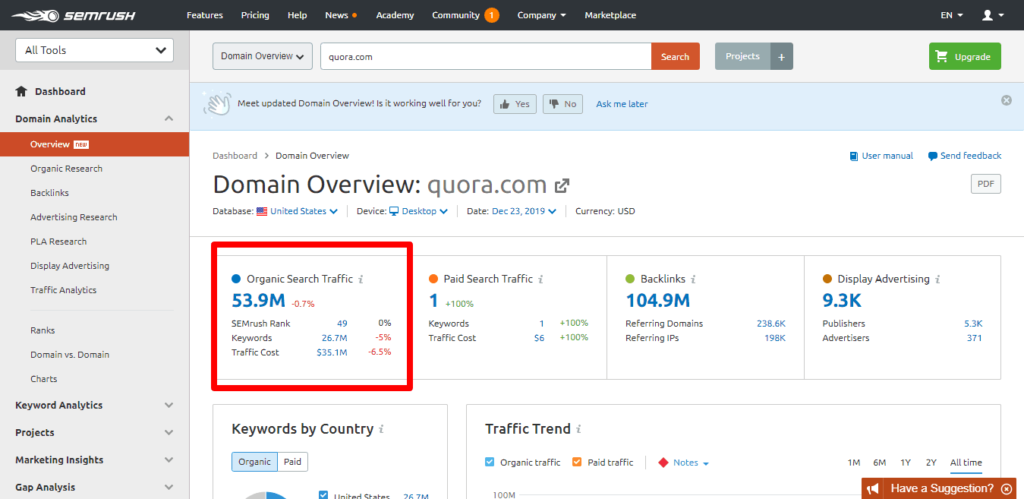The height and width of the screenshot is (499, 1024).
Task: Click the Traffic Trend info icon
Action: 579,429
